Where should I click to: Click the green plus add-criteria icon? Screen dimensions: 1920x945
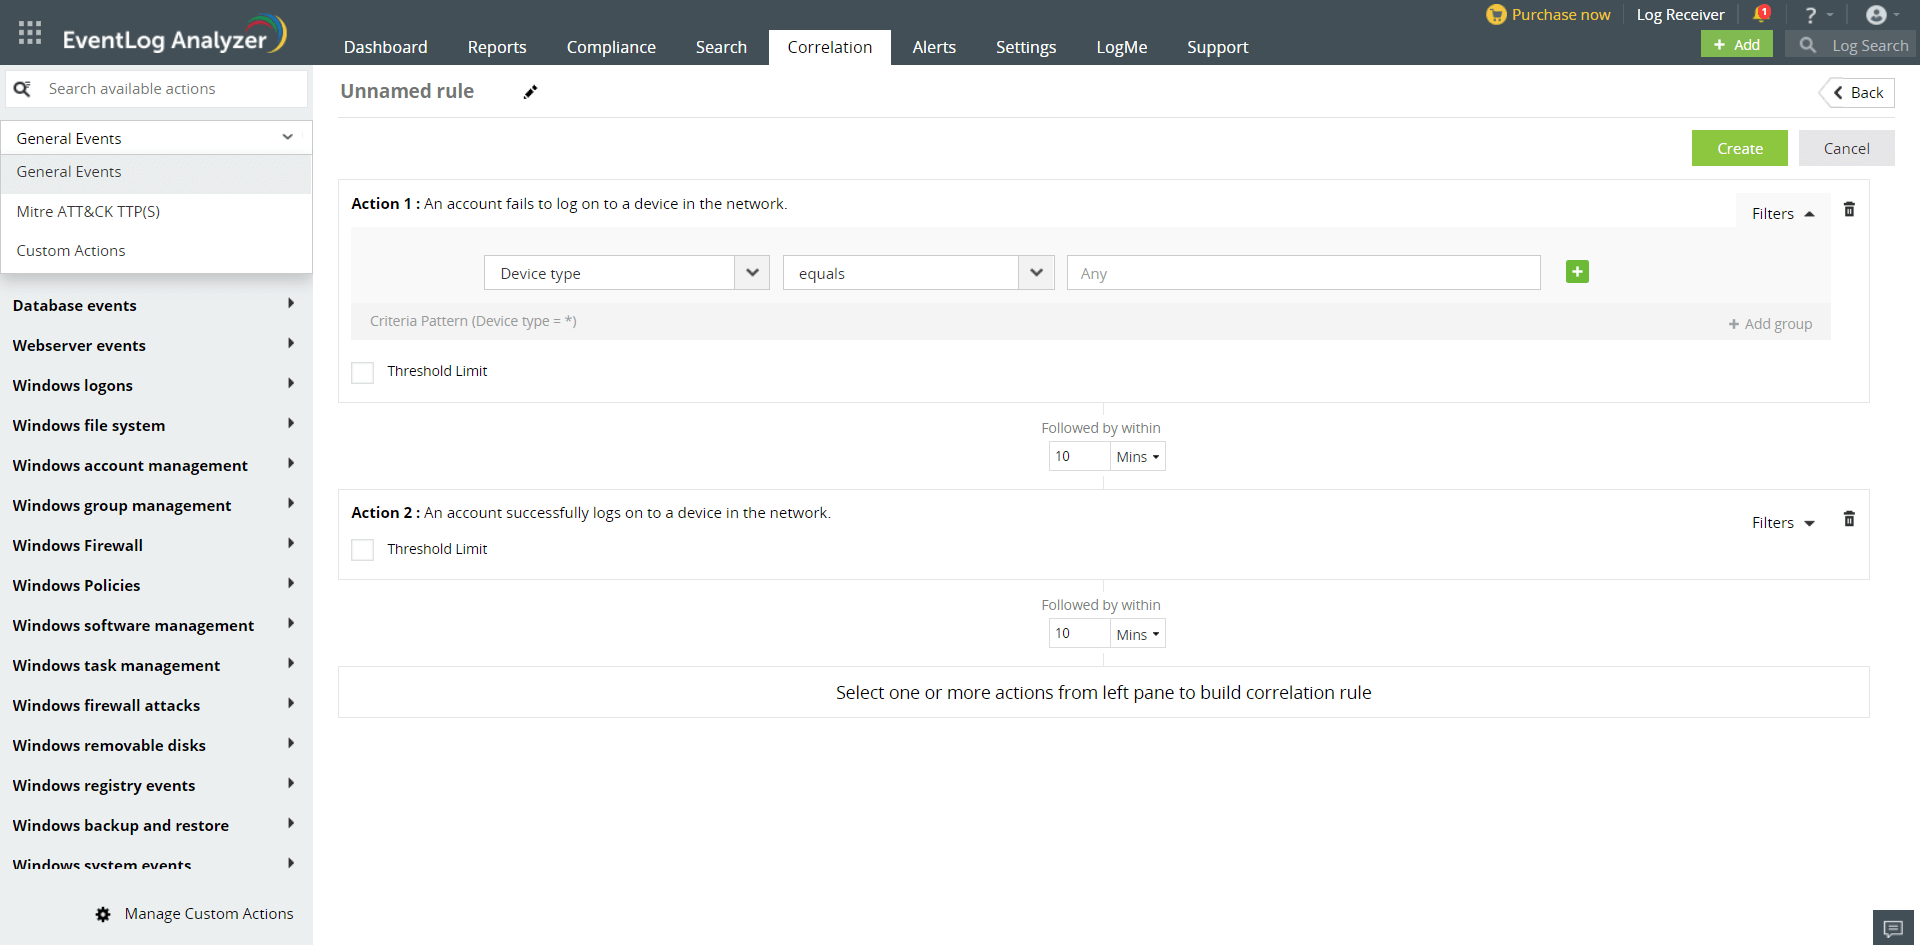click(x=1577, y=272)
